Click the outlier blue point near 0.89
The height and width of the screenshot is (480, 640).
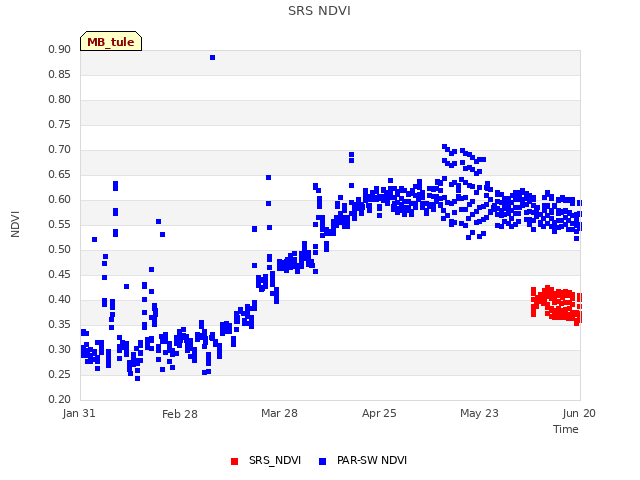(212, 58)
